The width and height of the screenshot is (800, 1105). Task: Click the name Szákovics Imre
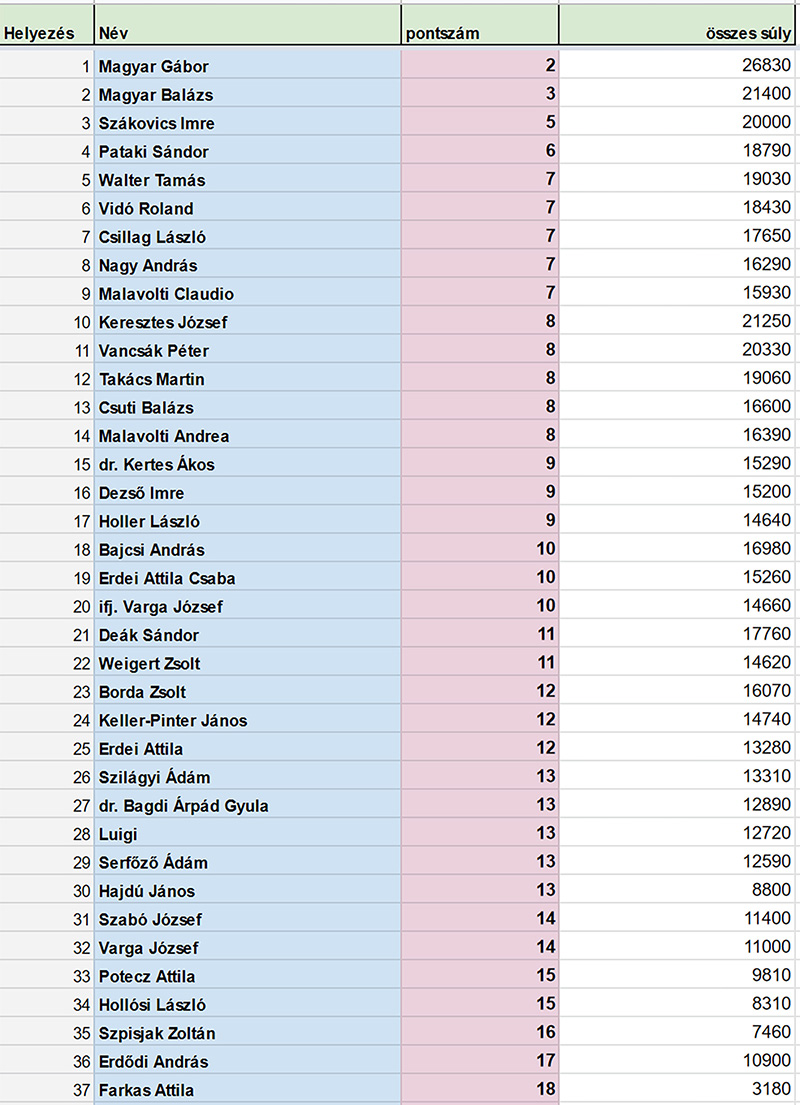[156, 123]
